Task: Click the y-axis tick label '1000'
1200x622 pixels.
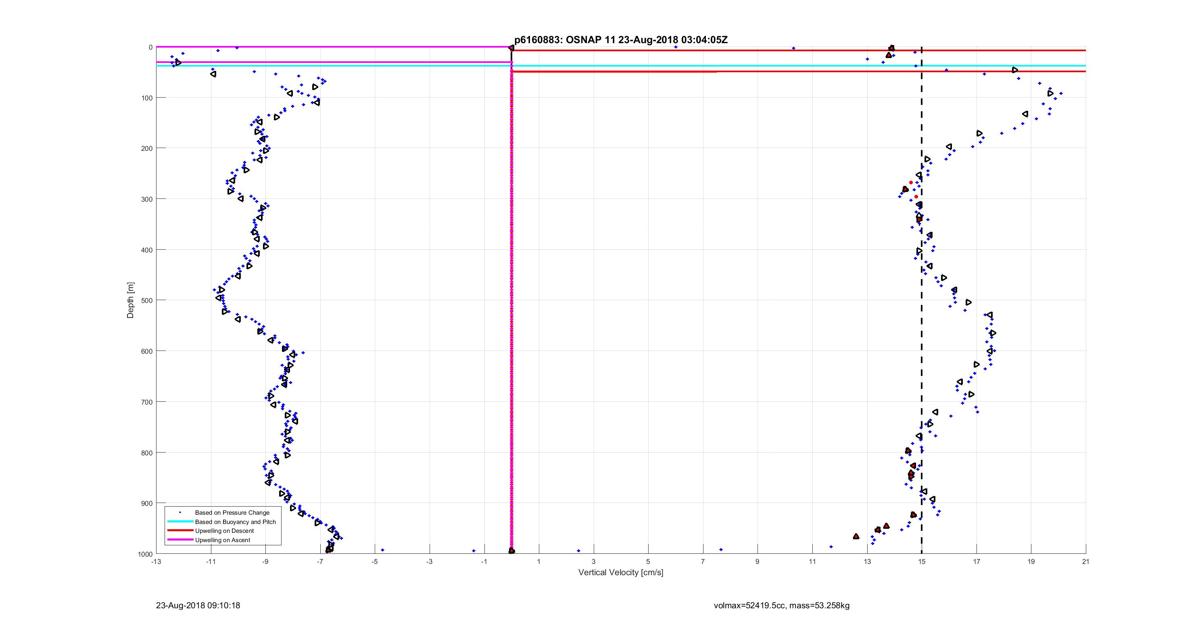Action: tap(144, 554)
